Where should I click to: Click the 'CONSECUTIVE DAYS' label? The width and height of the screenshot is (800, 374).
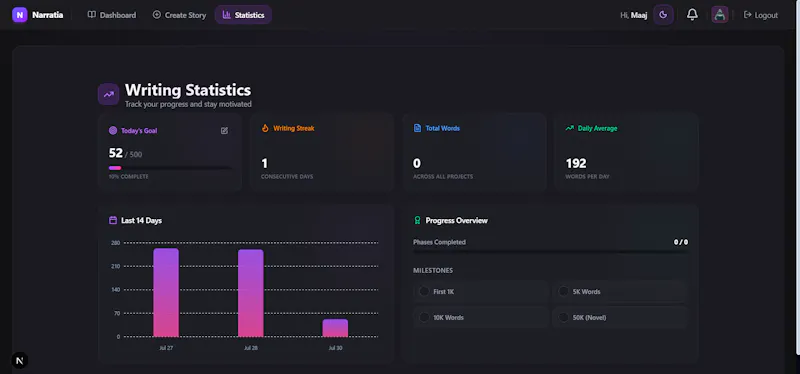tap(287, 177)
